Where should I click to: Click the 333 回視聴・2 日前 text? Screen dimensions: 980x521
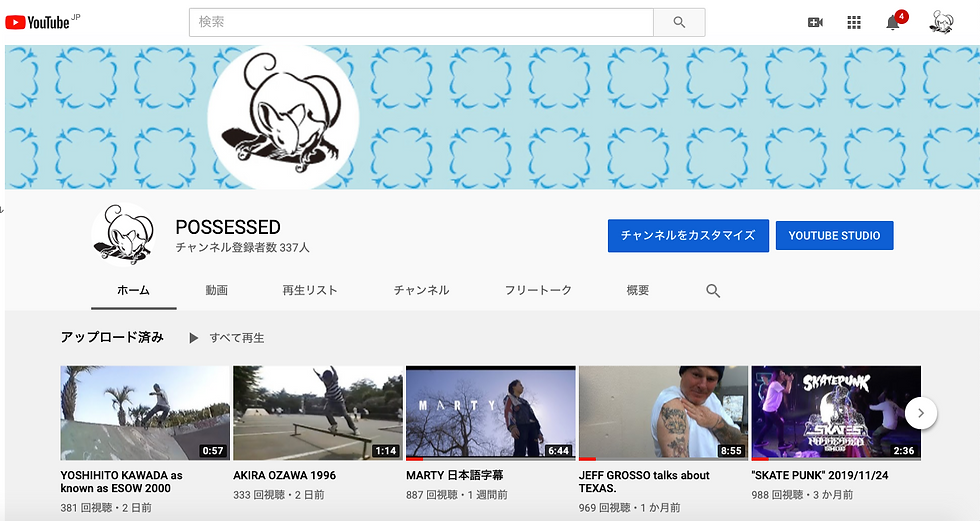click(279, 495)
